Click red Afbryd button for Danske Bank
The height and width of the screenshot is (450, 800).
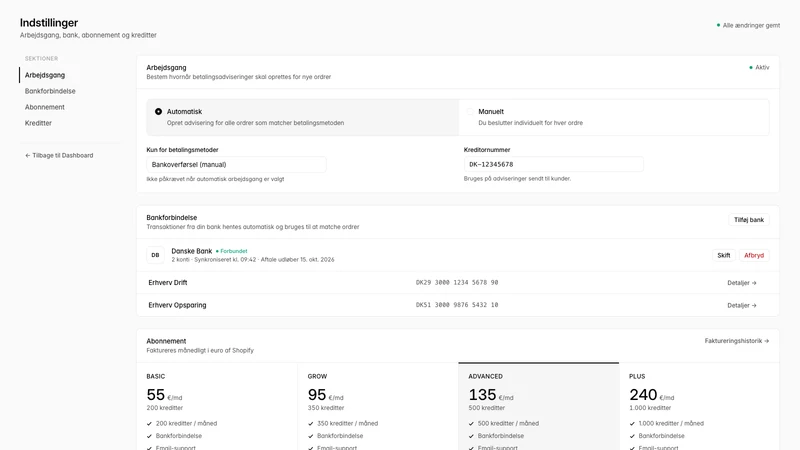click(754, 255)
